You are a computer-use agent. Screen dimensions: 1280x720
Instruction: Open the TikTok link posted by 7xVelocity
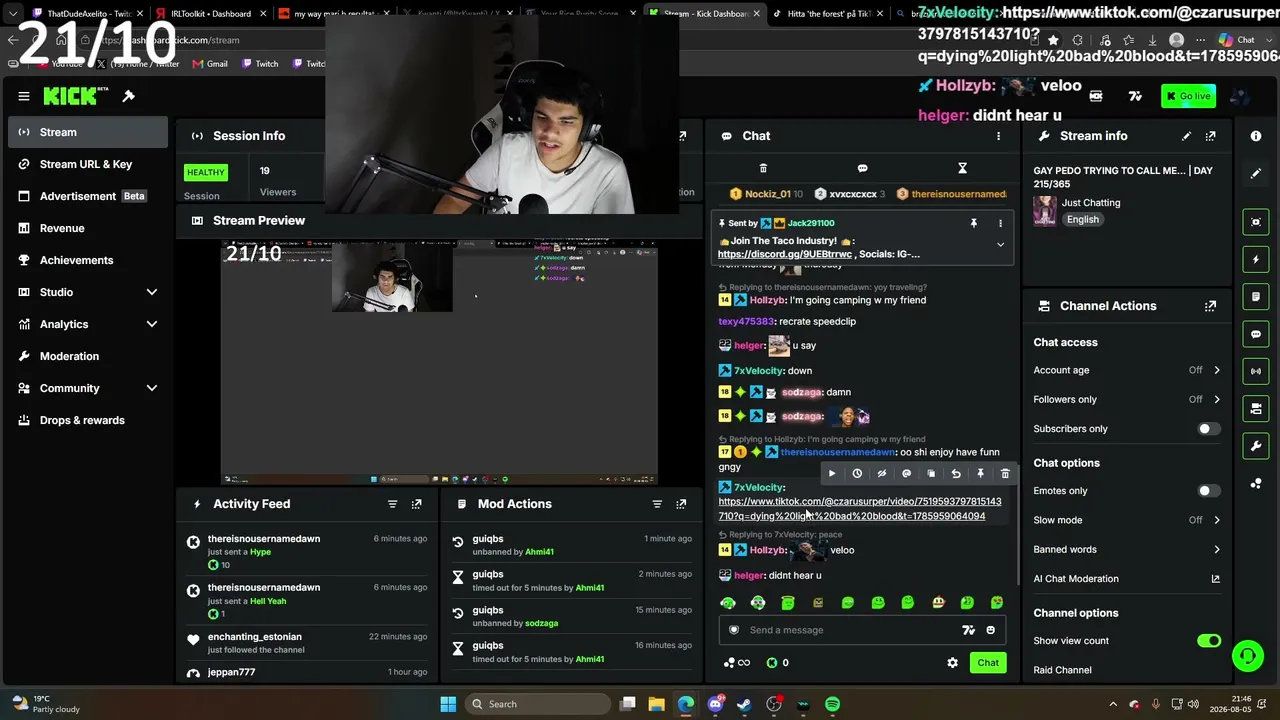click(x=859, y=509)
